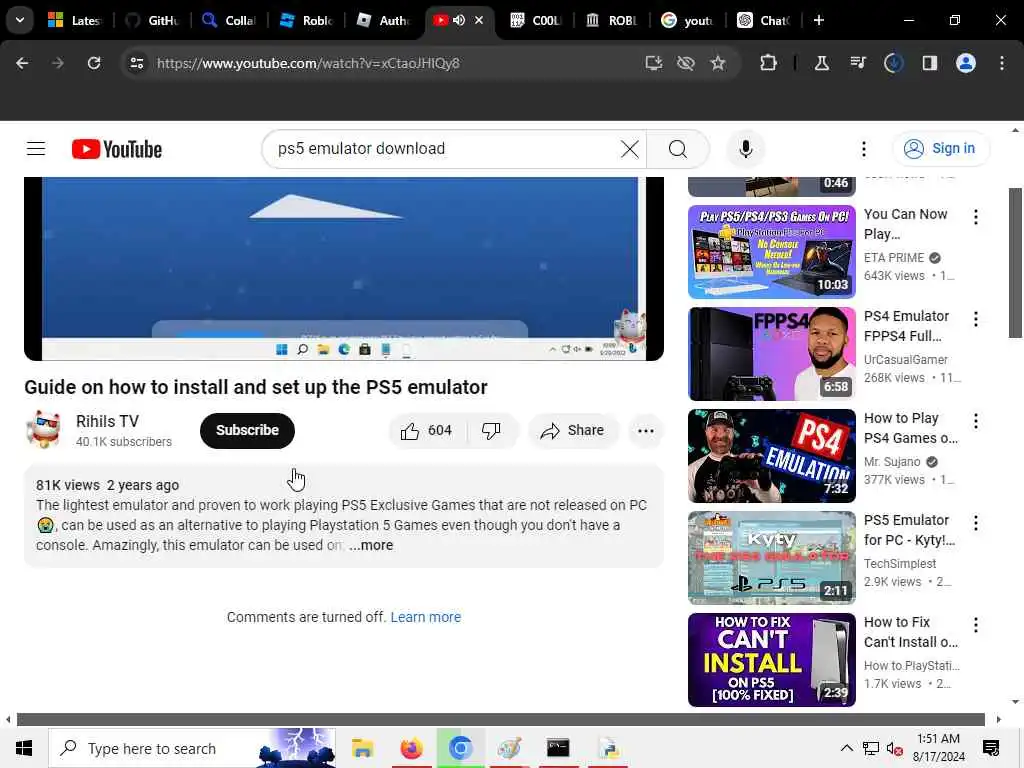Open Kyty PS5 emulator thumbnail
The height and width of the screenshot is (768, 1024).
point(771,558)
